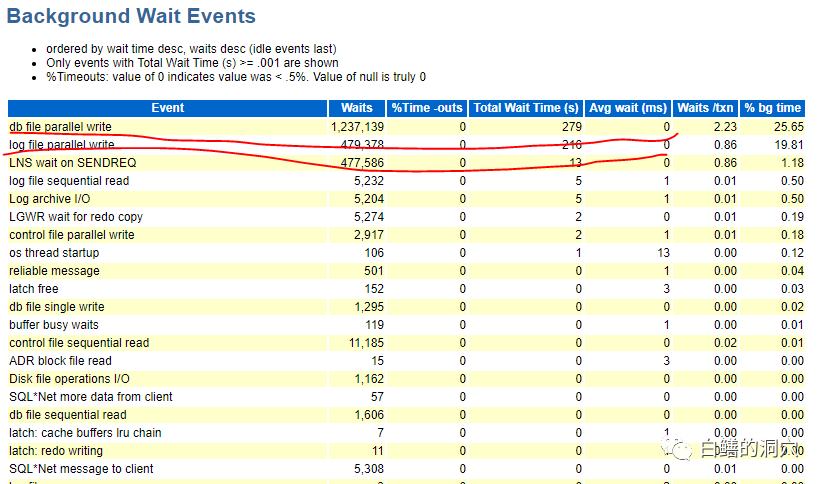Click the waits value 1,237,139
The image size is (825, 484).
[x=357, y=127]
